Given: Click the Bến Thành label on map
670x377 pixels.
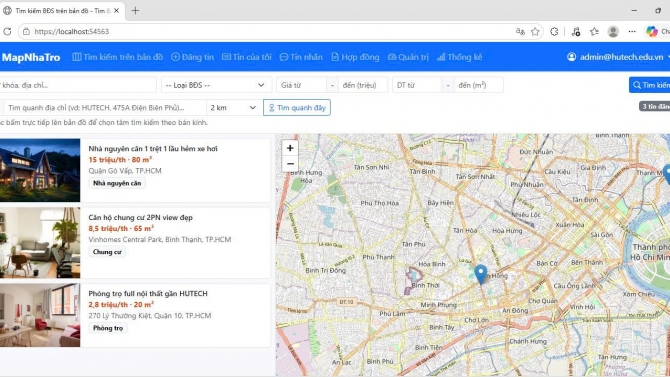Looking at the screenshot, I should (x=587, y=262).
